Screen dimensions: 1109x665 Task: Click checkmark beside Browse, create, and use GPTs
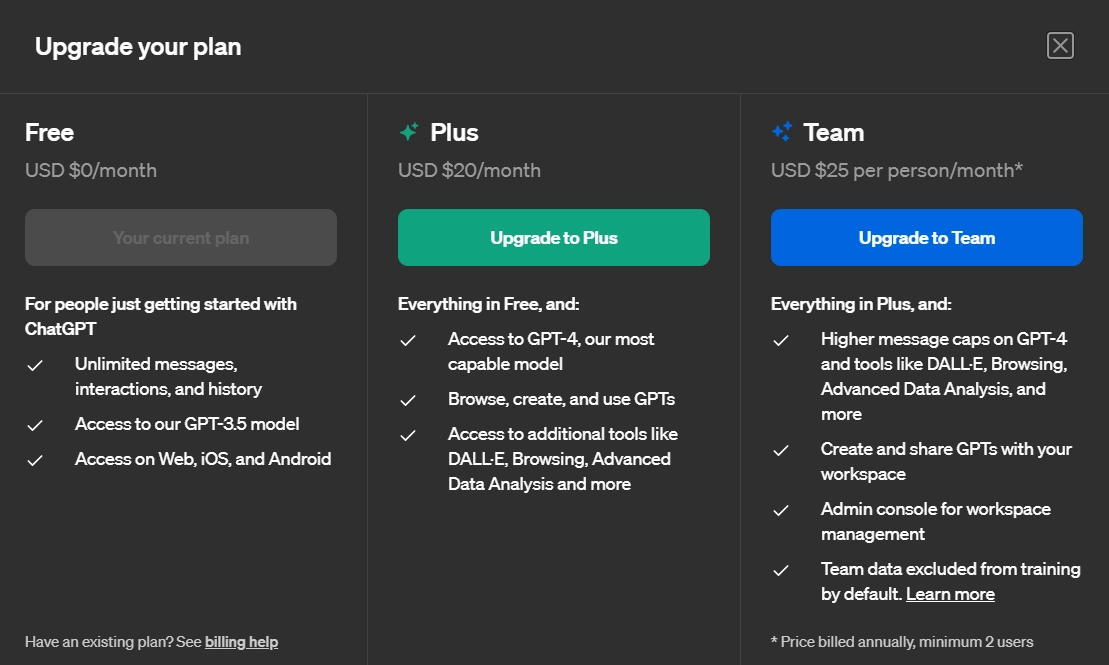[407, 400]
